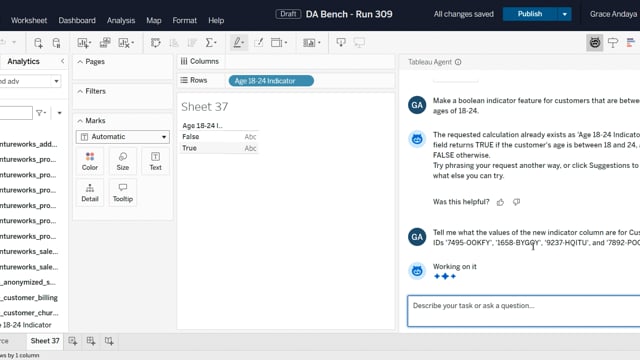Click the Sheet 37 title
The image size is (640, 360).
(x=204, y=107)
